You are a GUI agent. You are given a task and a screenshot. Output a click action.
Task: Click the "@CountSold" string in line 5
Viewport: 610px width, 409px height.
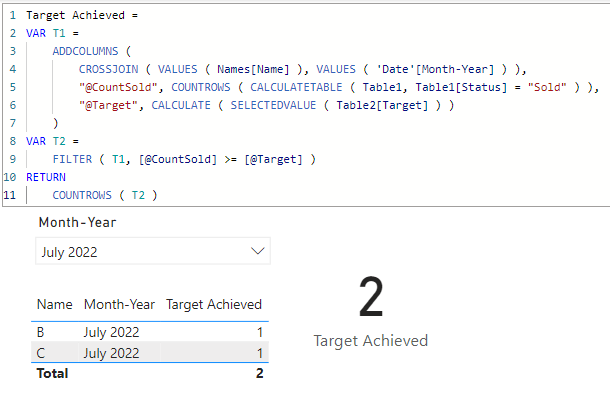(118, 87)
